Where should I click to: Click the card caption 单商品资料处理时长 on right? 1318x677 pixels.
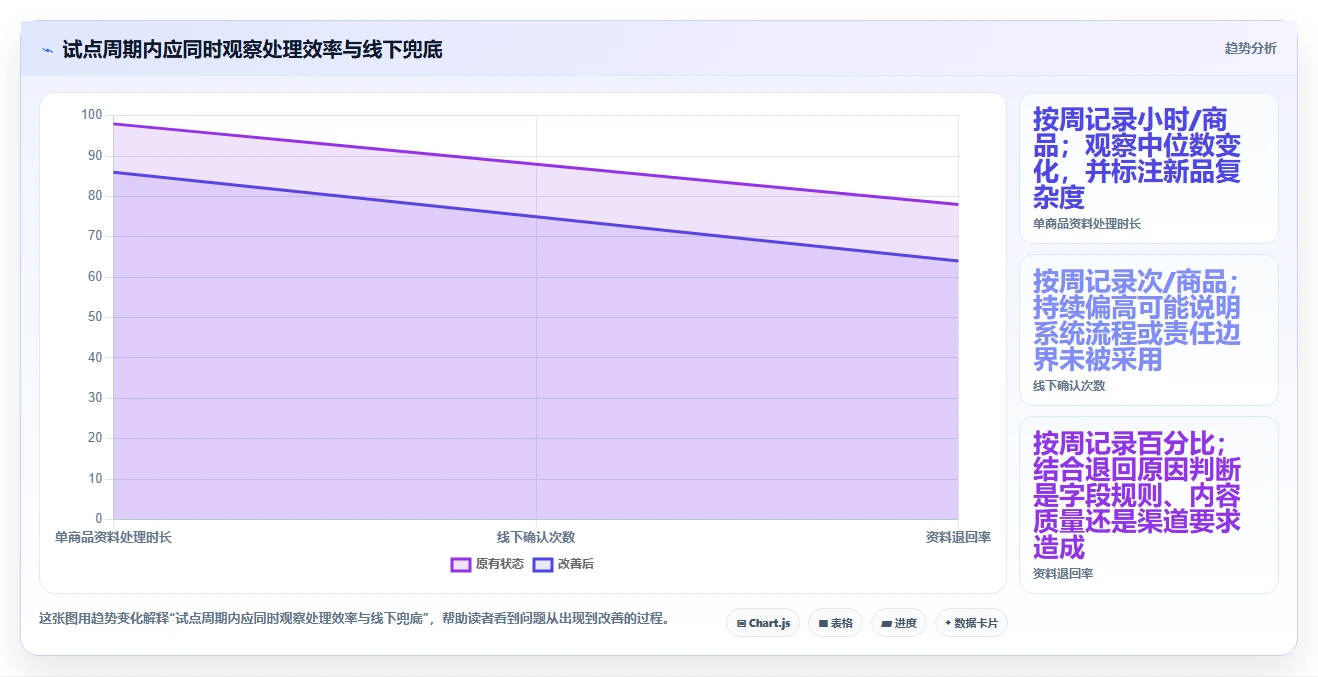pyautogui.click(x=1087, y=224)
